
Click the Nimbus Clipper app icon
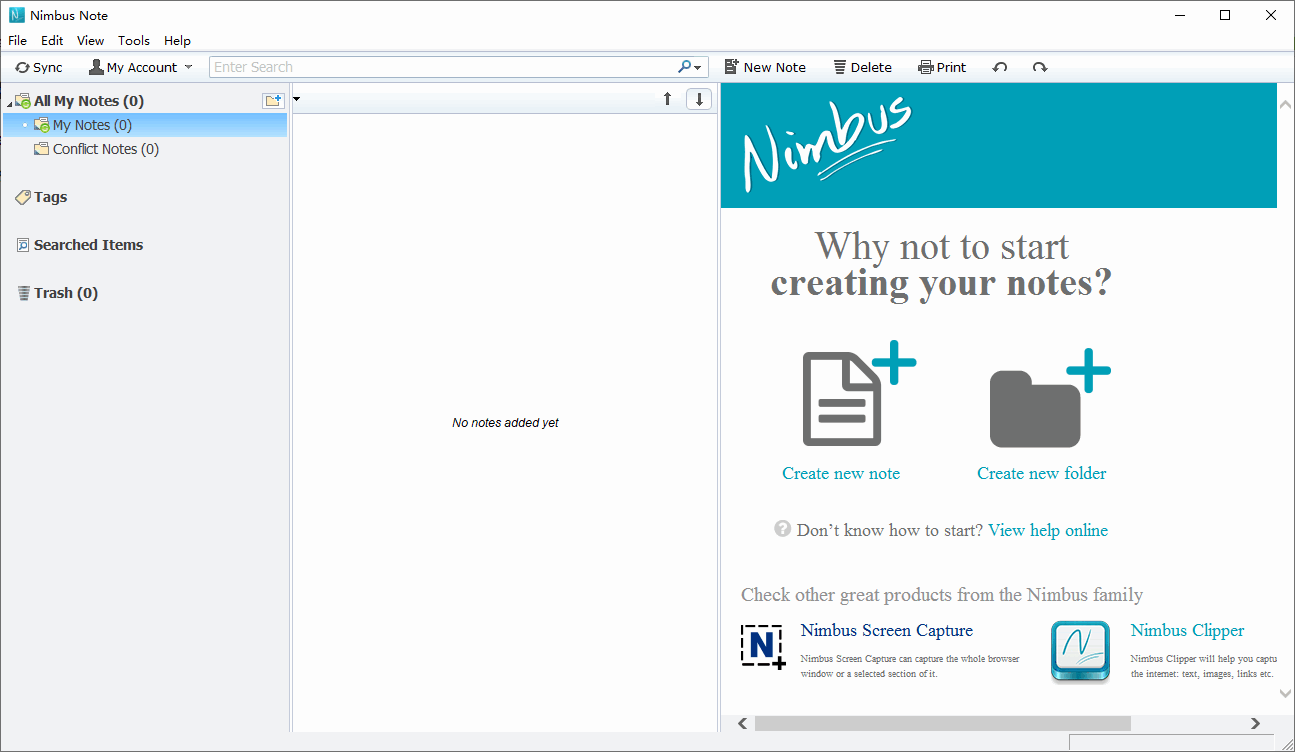tap(1081, 652)
